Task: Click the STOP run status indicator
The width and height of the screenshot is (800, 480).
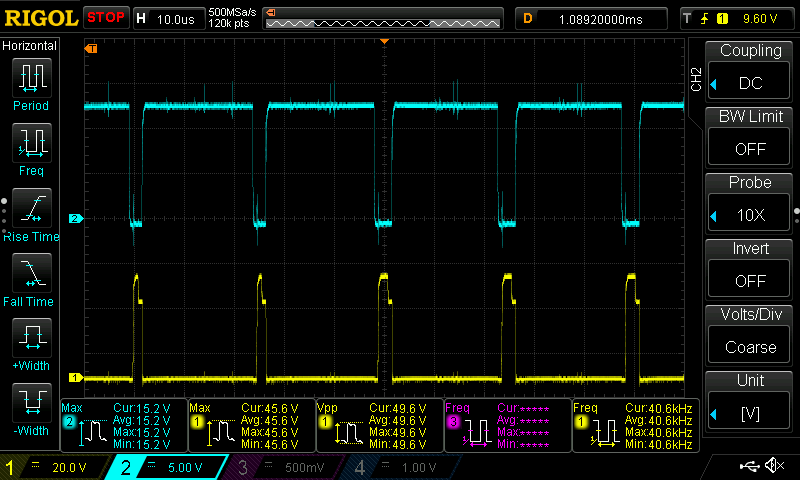Action: [x=106, y=18]
